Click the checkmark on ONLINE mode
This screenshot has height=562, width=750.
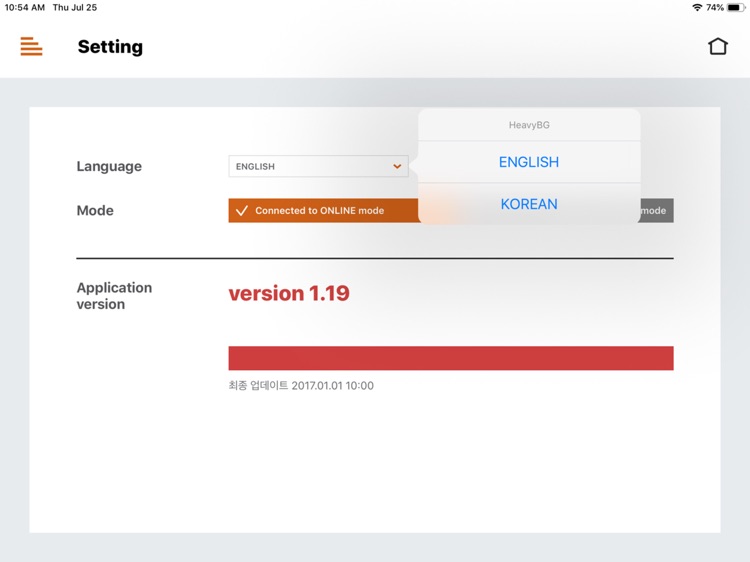click(242, 210)
